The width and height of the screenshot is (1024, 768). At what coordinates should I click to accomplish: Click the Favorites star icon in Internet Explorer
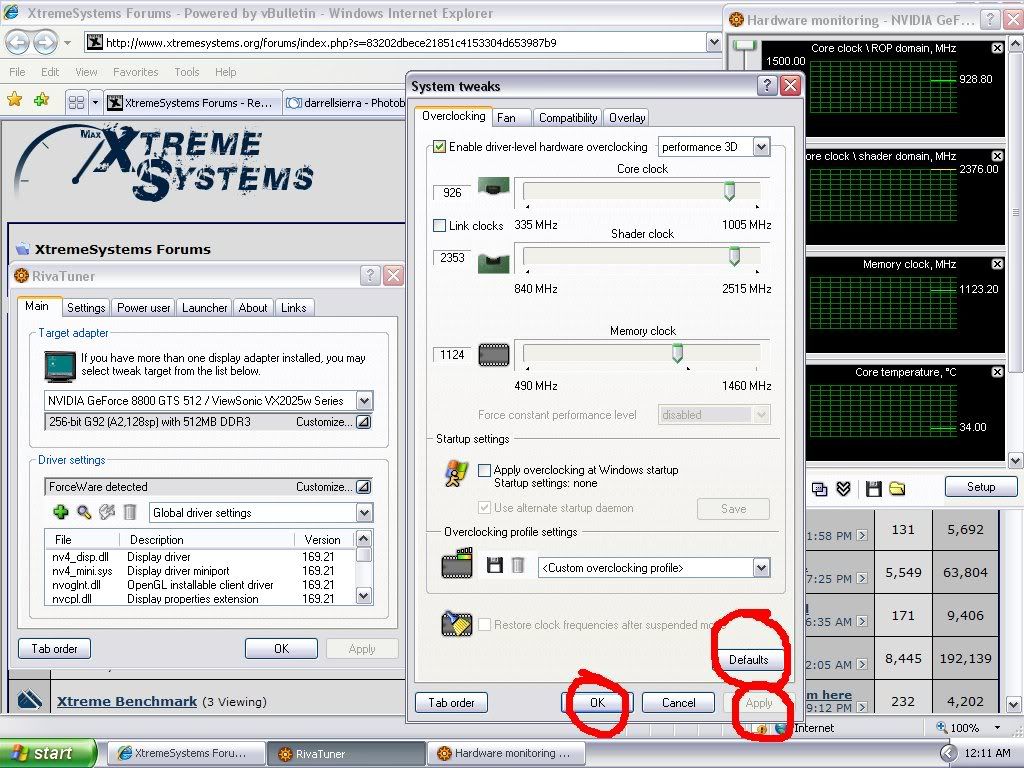coord(14,100)
